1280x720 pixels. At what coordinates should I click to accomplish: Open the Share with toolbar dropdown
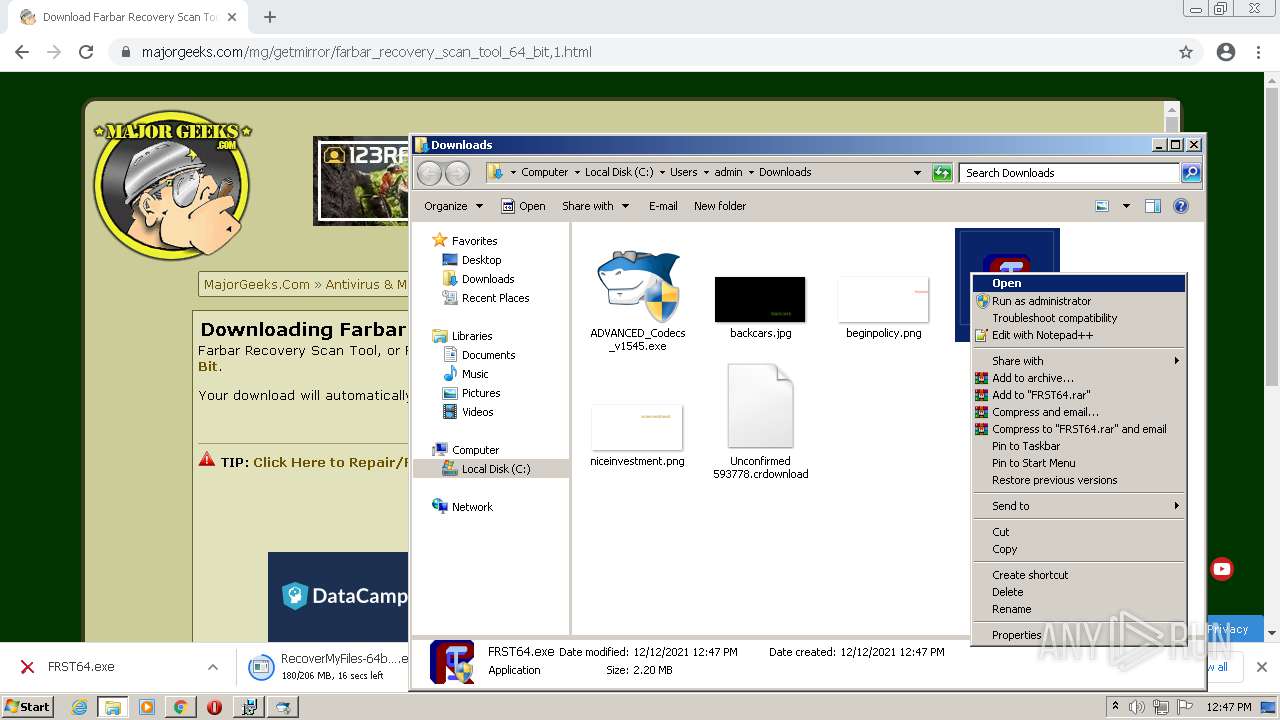[x=595, y=206]
